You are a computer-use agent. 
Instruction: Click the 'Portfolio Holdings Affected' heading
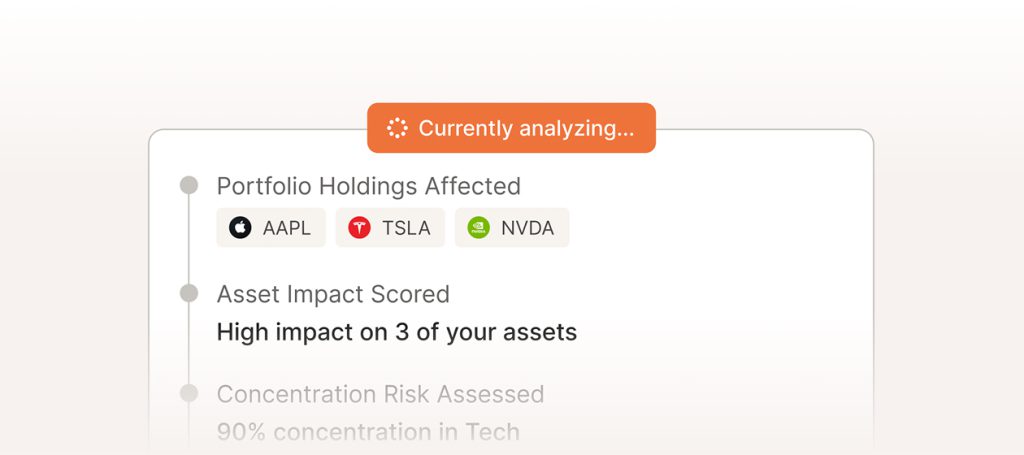pos(368,186)
